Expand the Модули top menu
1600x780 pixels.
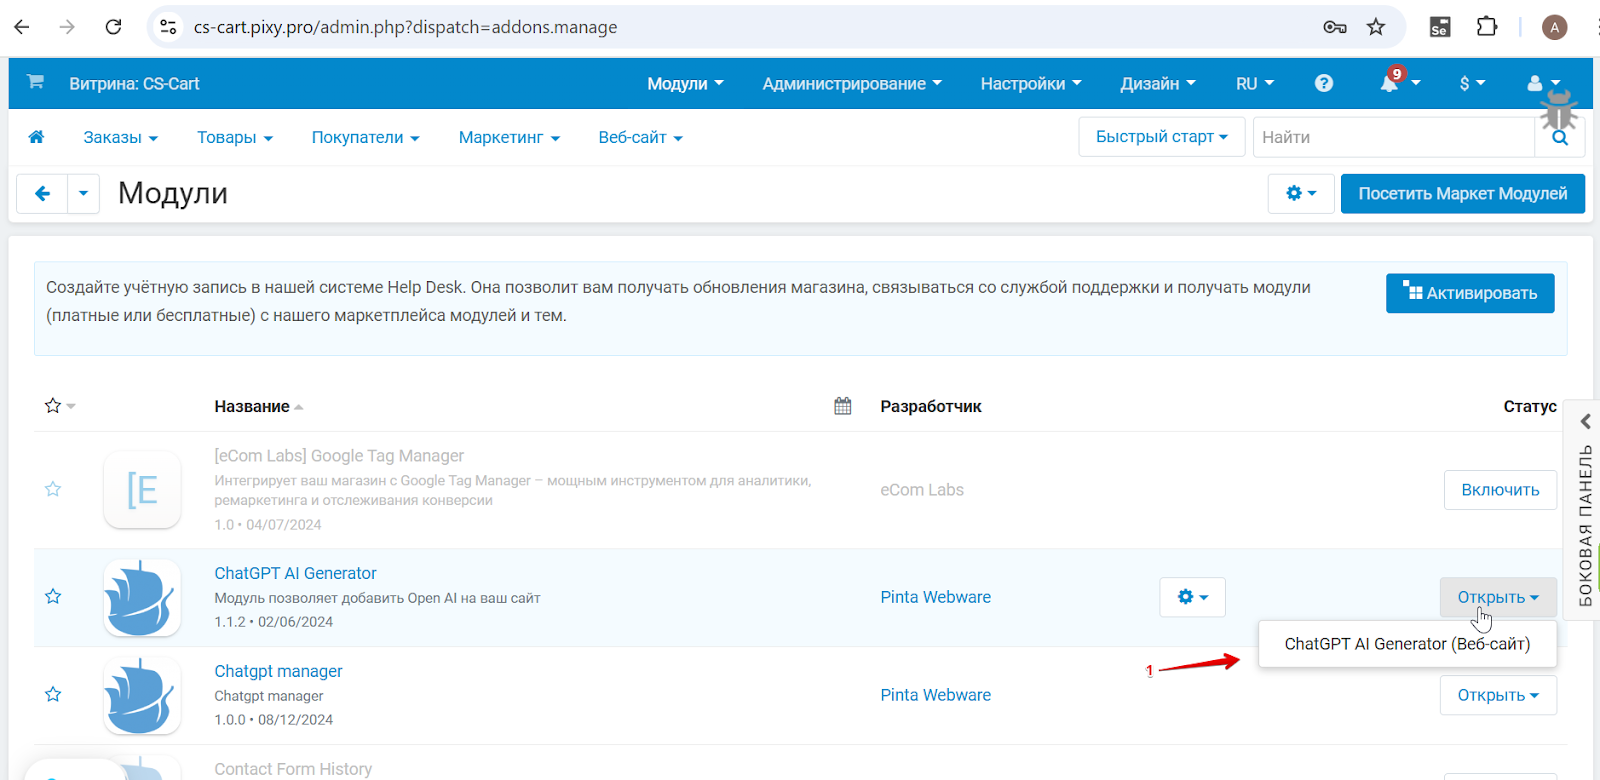click(685, 84)
